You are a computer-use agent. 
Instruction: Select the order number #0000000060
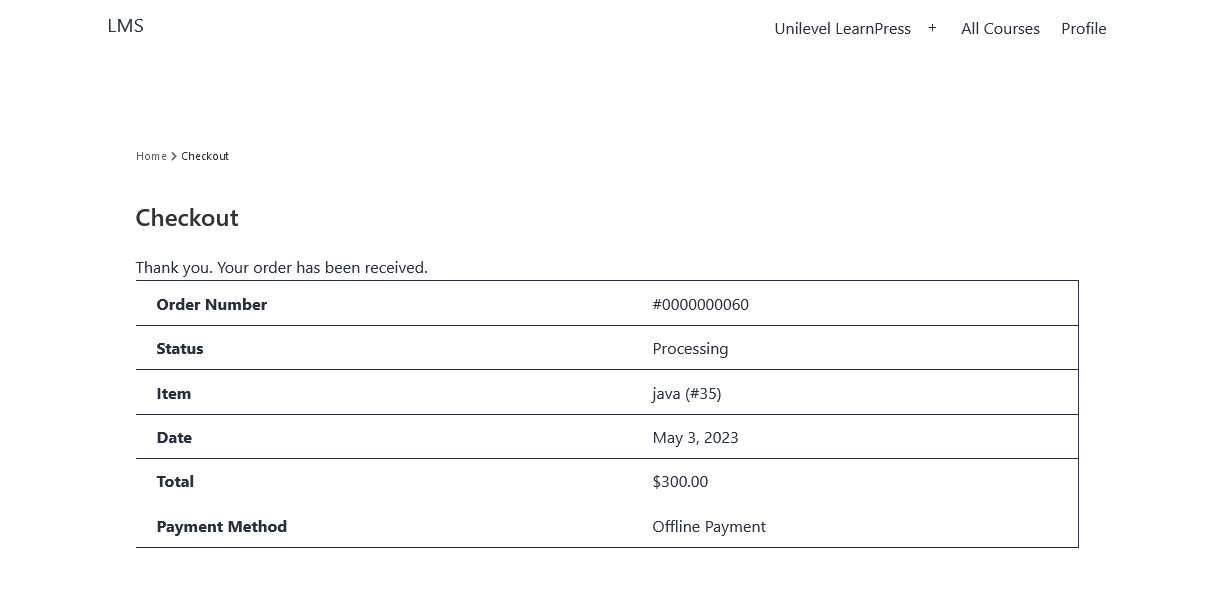[x=700, y=305]
